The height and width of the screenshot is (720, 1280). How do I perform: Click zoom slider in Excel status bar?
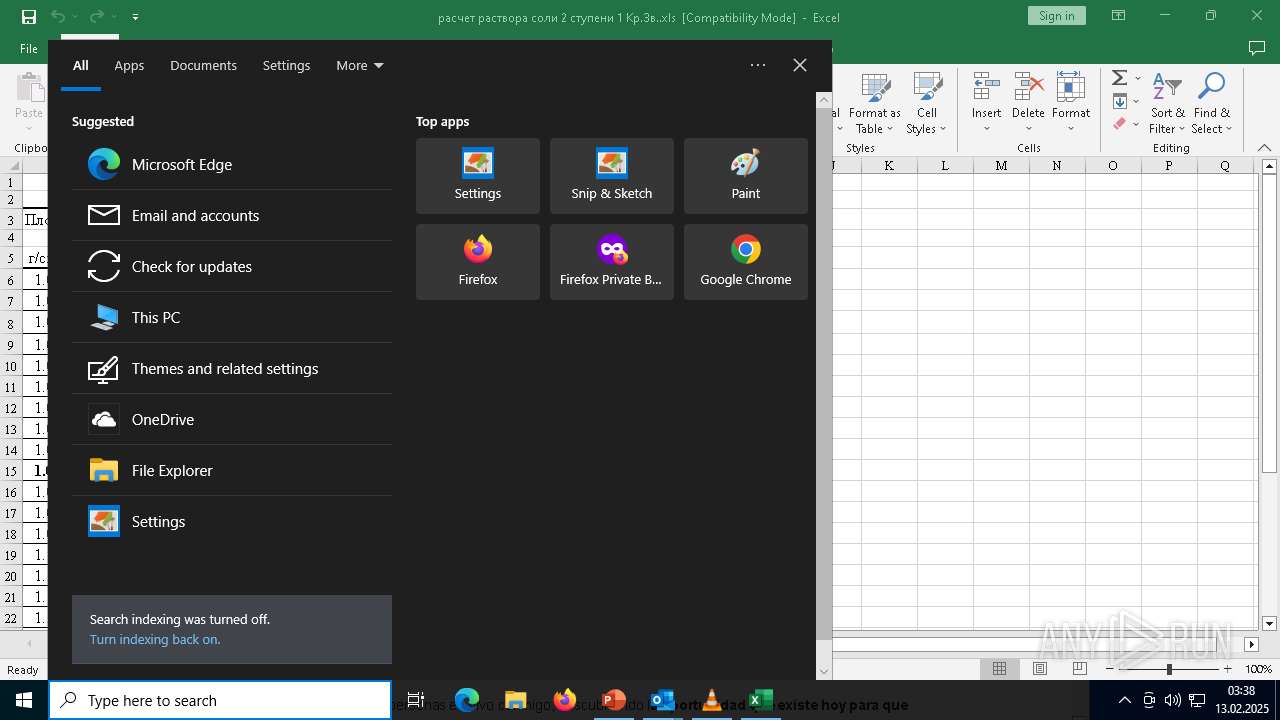tap(1169, 669)
